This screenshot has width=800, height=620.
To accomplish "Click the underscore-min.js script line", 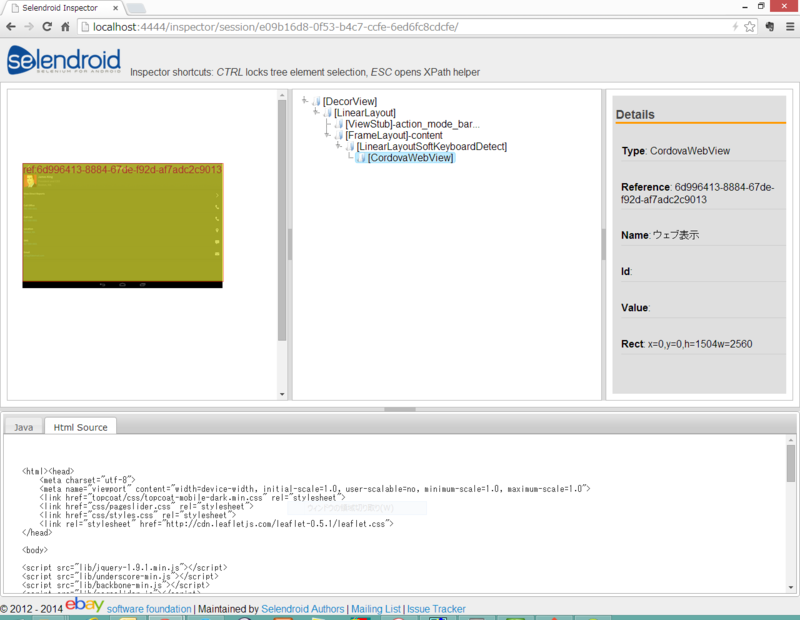I will pyautogui.click(x=120, y=576).
